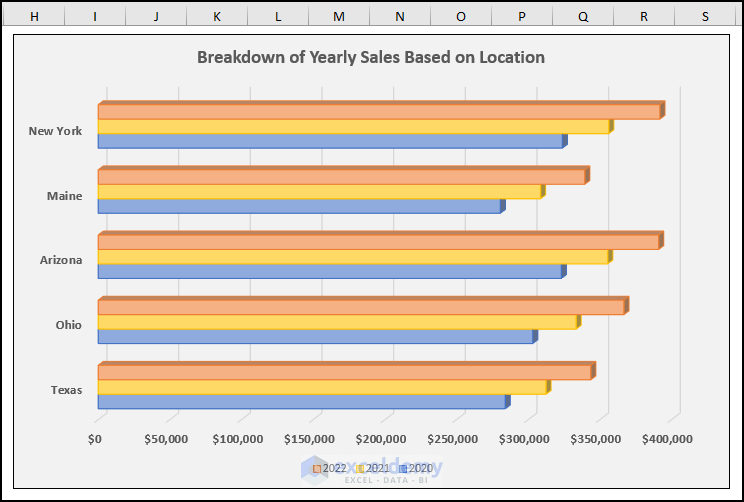Image resolution: width=744 pixels, height=502 pixels.
Task: Select column O header
Action: (x=461, y=16)
